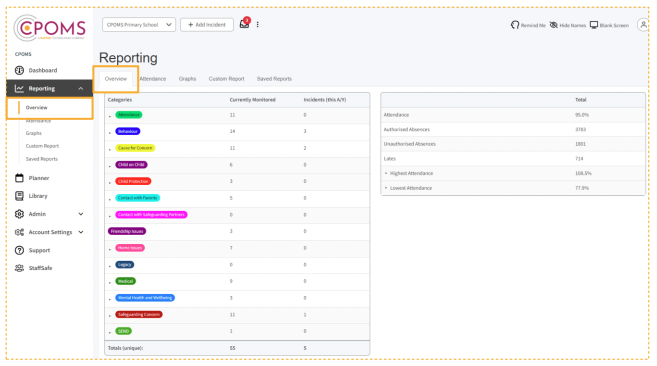Toggle Blank Screen mode
Screen dimensions: 657x366
(x=609, y=25)
